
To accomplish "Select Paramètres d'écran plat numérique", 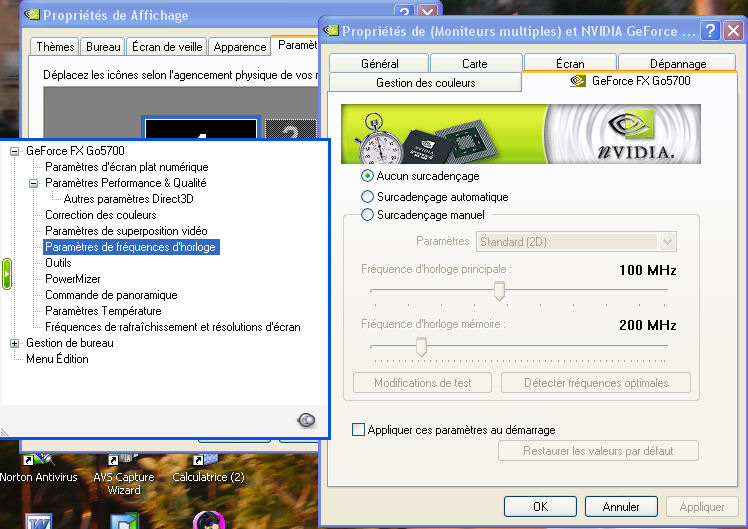I will click(127, 167).
